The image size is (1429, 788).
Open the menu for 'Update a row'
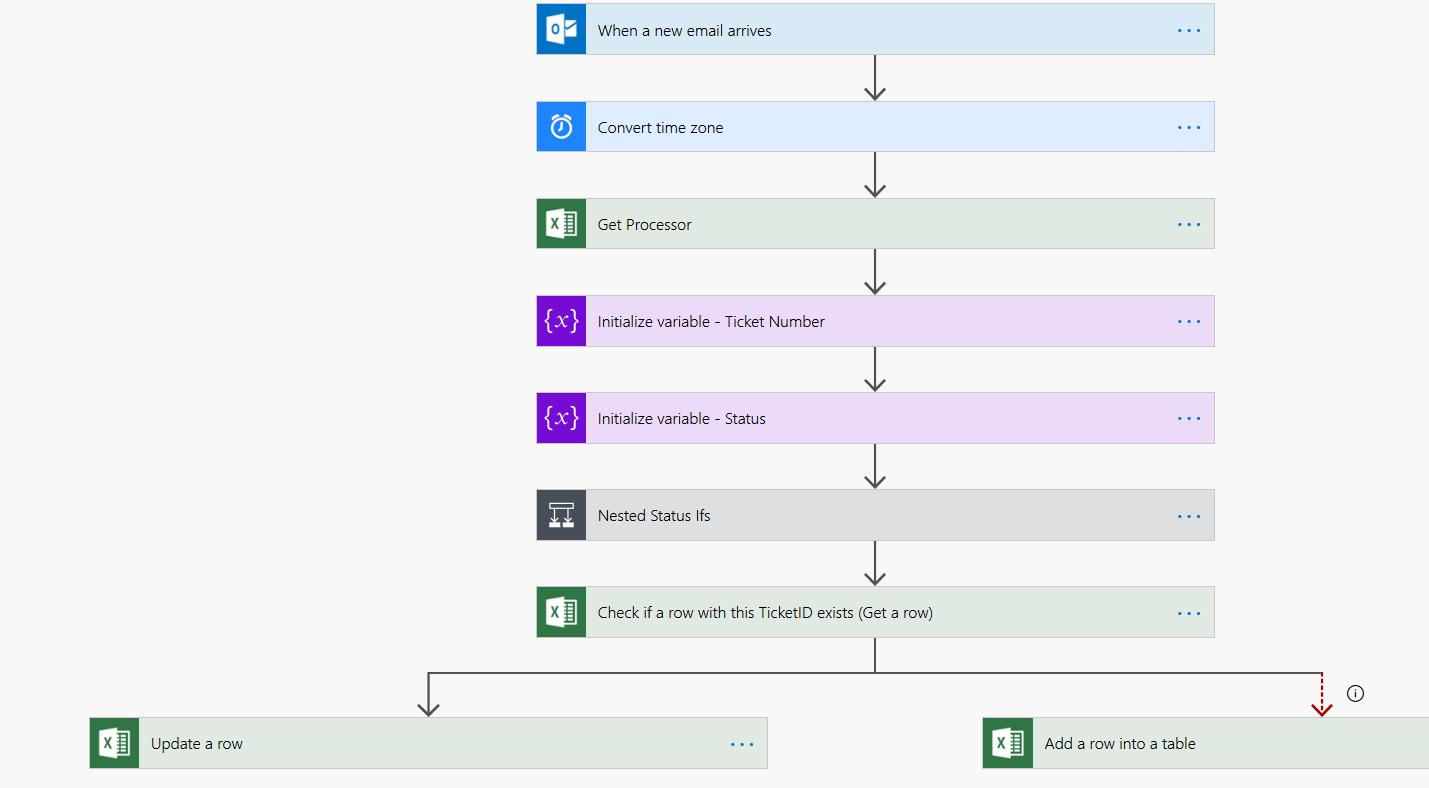click(x=742, y=742)
